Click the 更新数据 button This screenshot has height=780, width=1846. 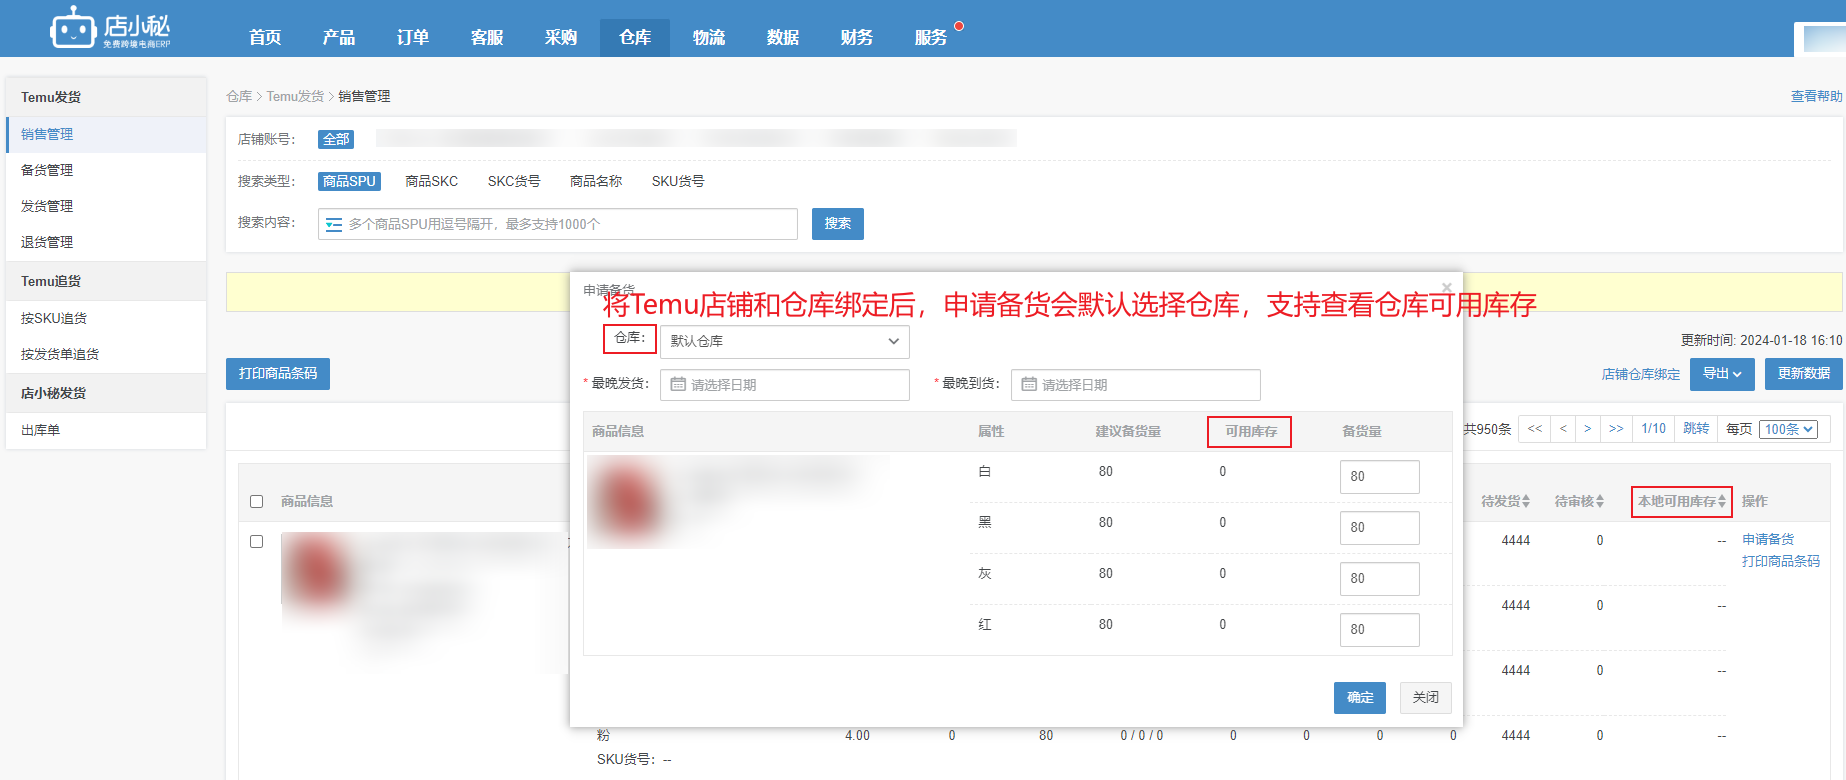[1804, 373]
